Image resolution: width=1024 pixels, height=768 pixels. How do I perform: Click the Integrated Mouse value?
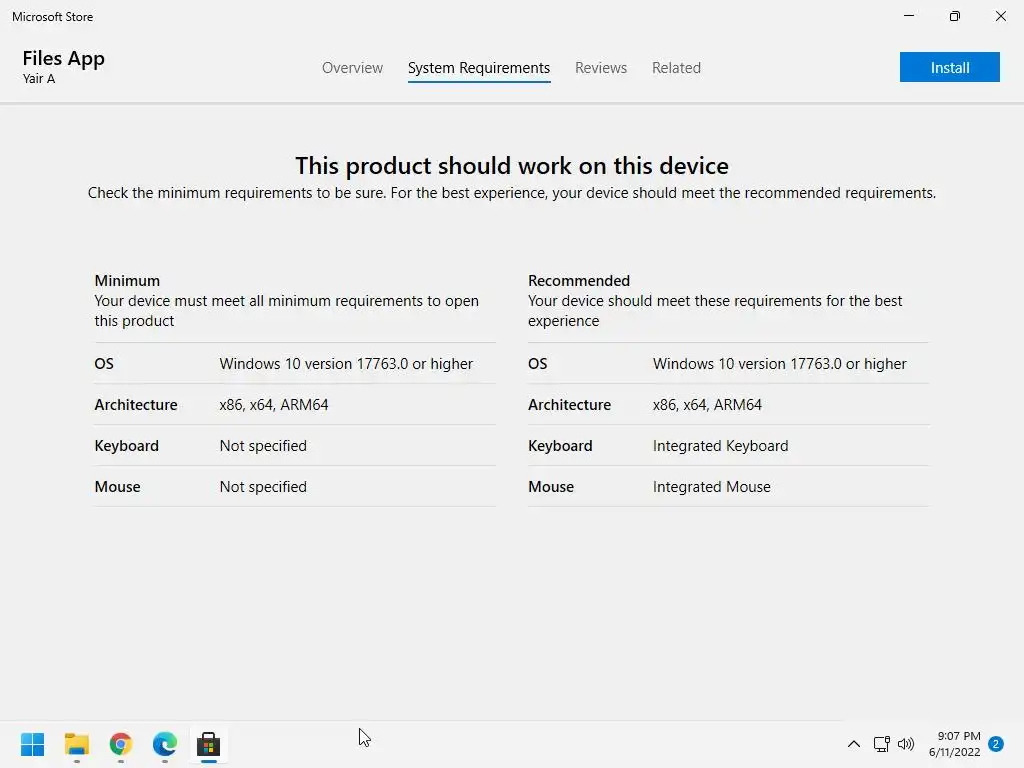point(712,487)
